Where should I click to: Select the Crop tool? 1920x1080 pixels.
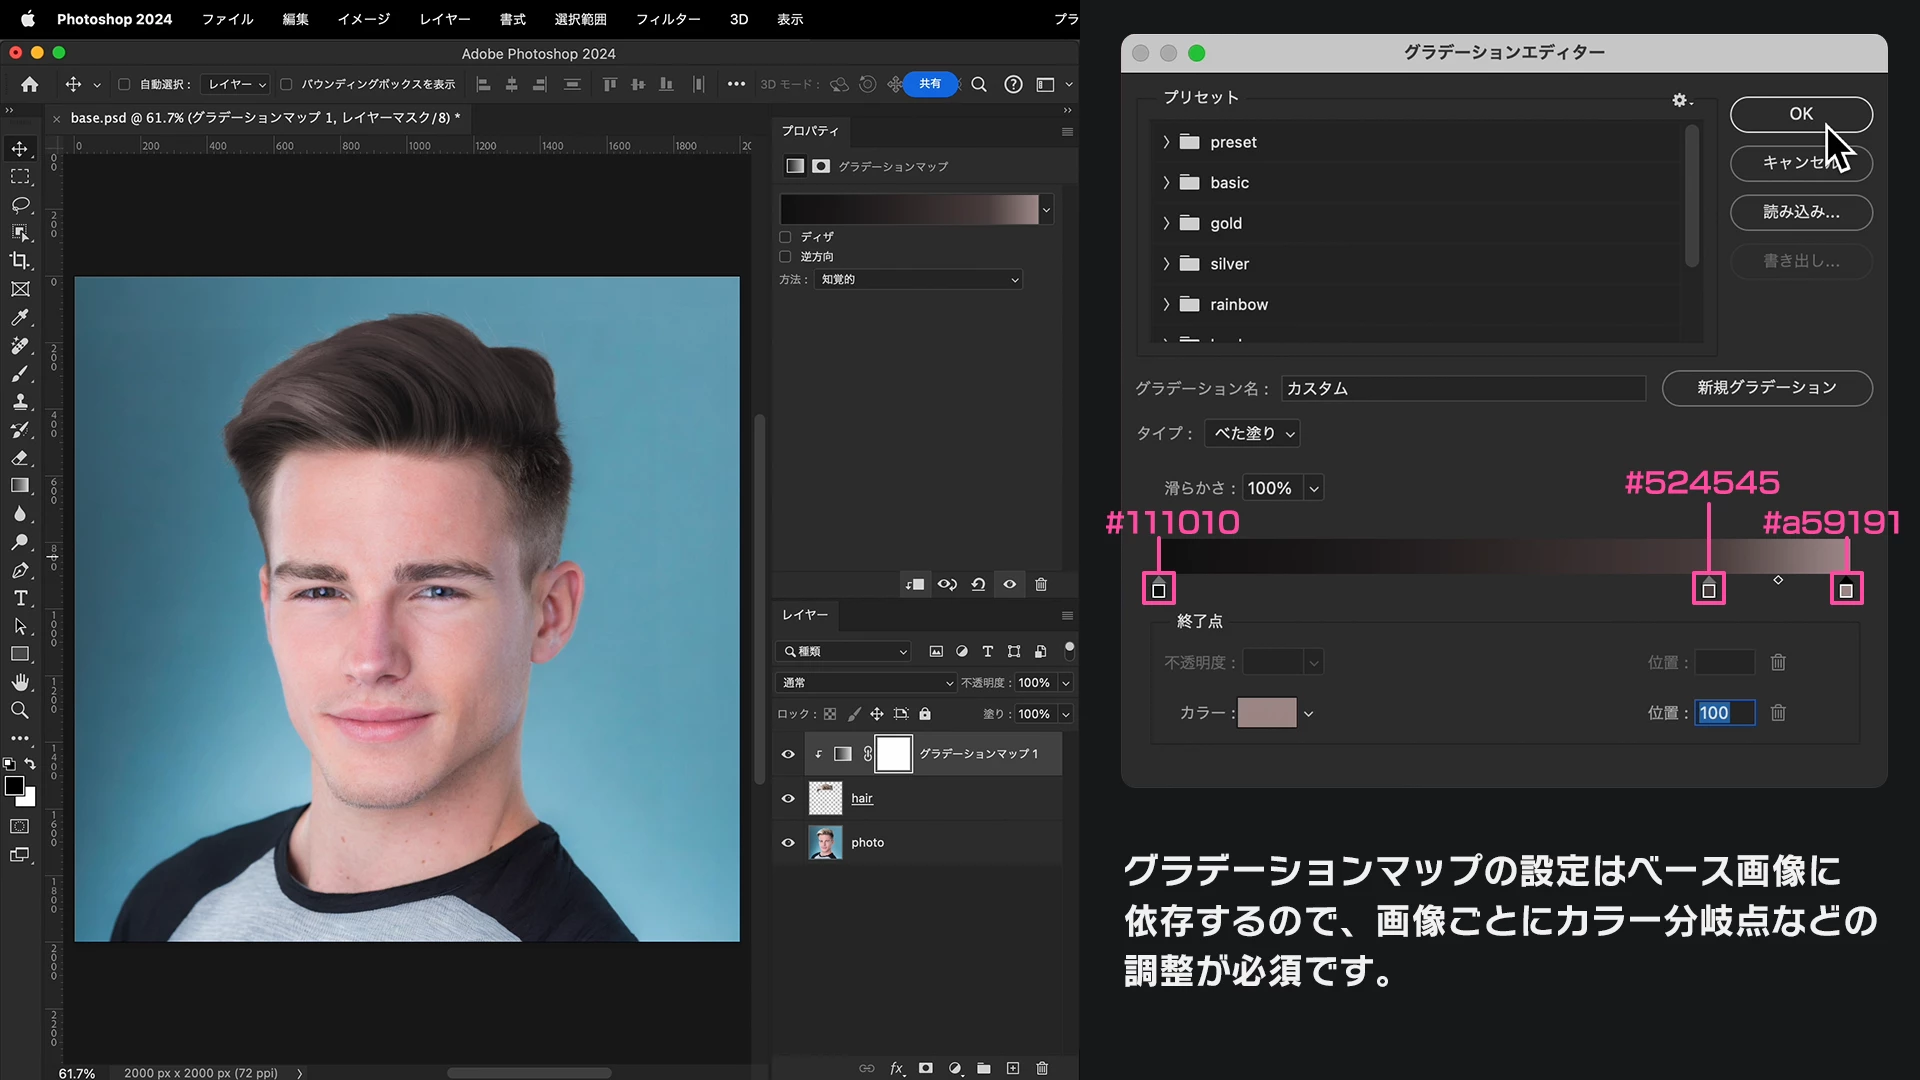(x=20, y=261)
